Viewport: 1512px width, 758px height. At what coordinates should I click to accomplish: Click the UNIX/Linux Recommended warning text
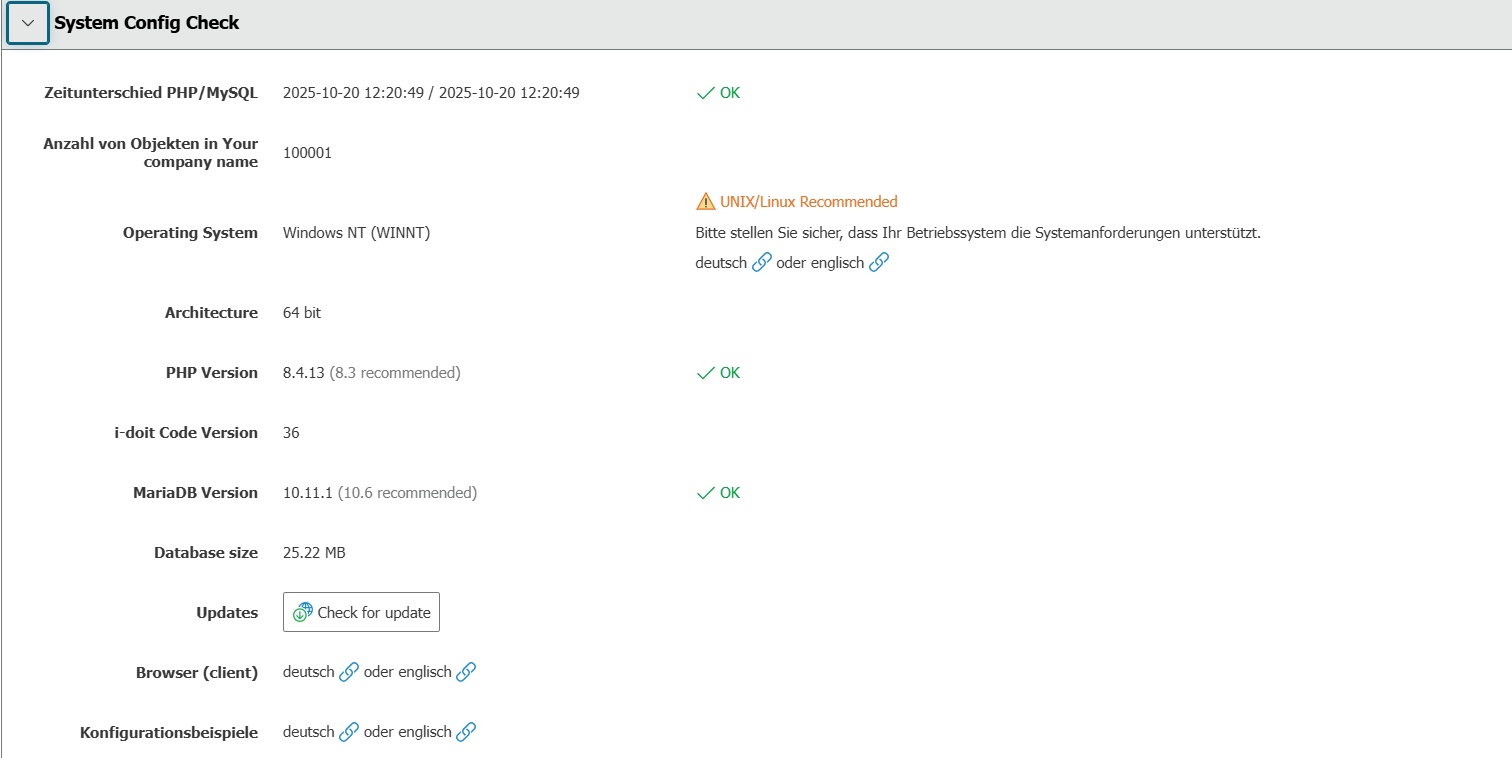809,202
